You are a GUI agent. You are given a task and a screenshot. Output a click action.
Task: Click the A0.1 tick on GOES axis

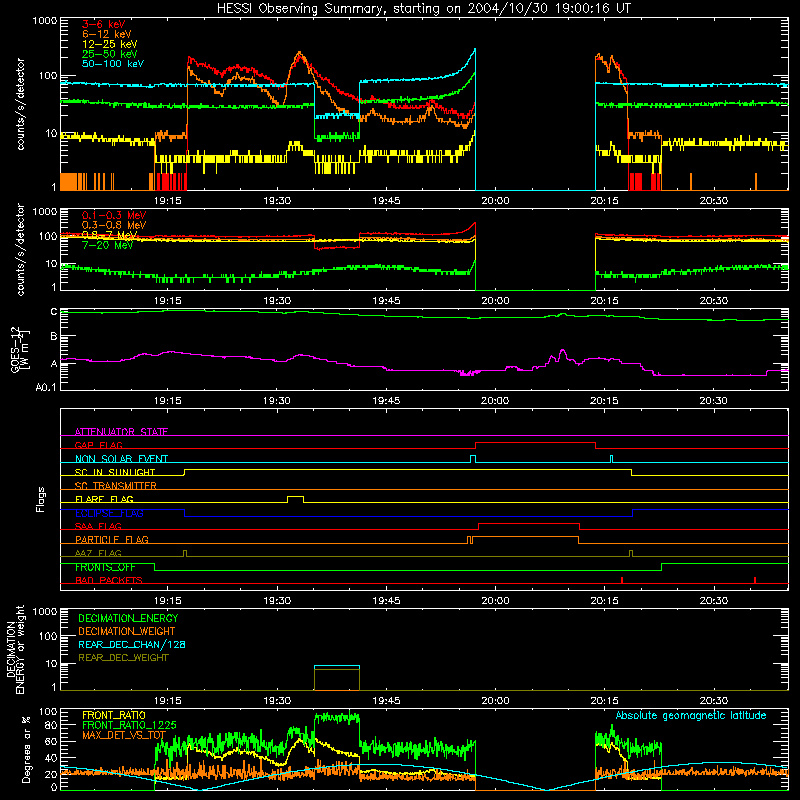(x=46, y=387)
